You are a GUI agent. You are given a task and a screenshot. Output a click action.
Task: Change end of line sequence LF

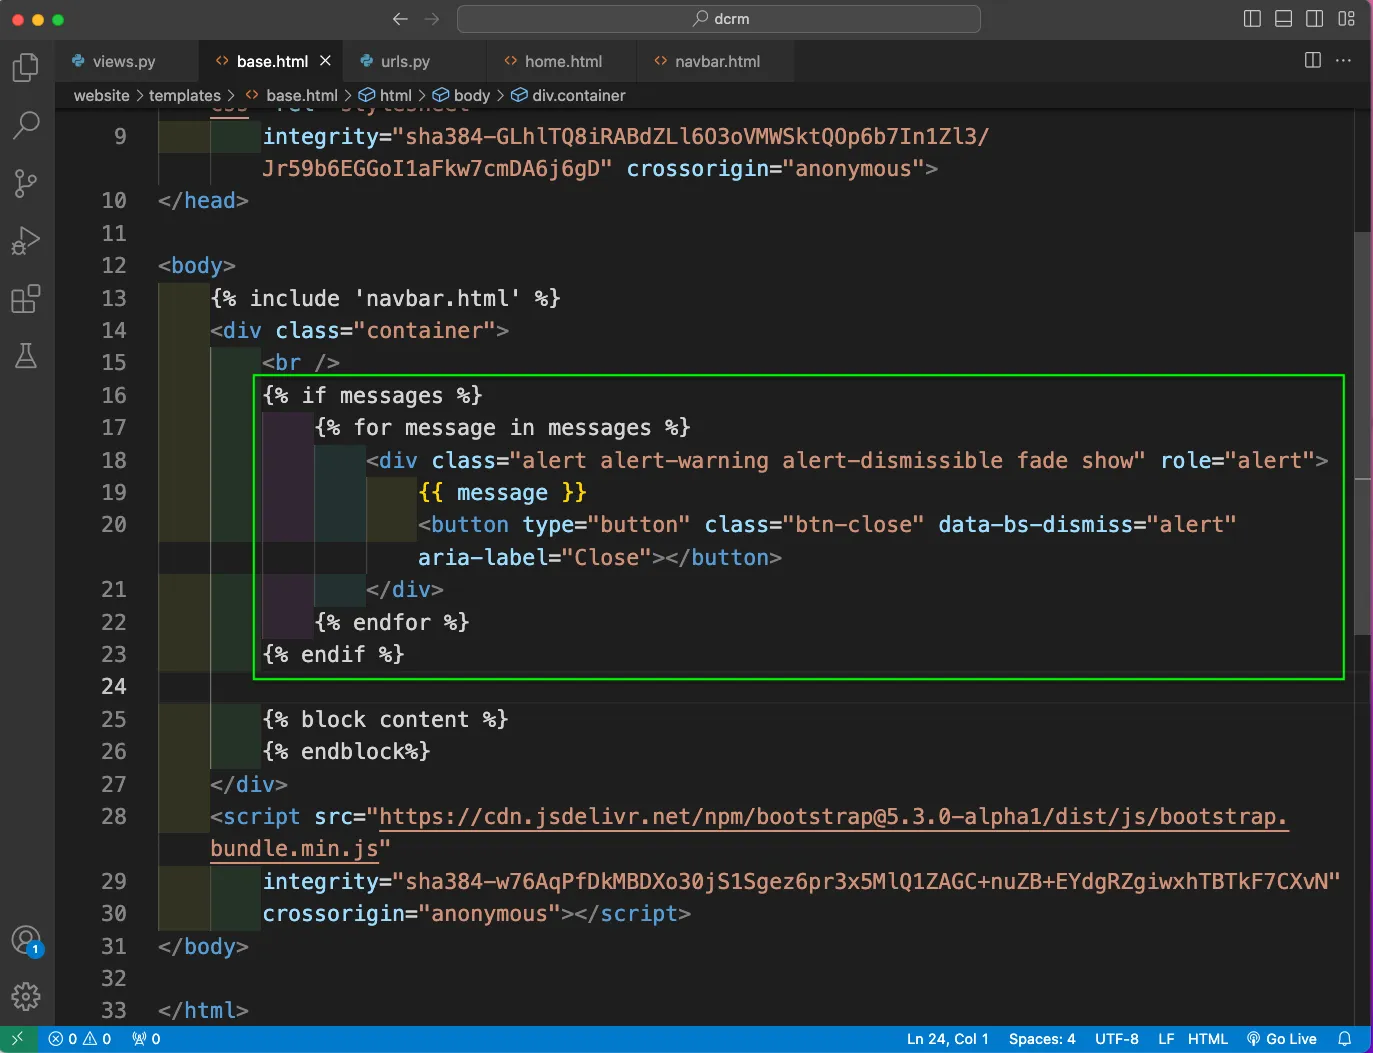pyautogui.click(x=1166, y=1039)
